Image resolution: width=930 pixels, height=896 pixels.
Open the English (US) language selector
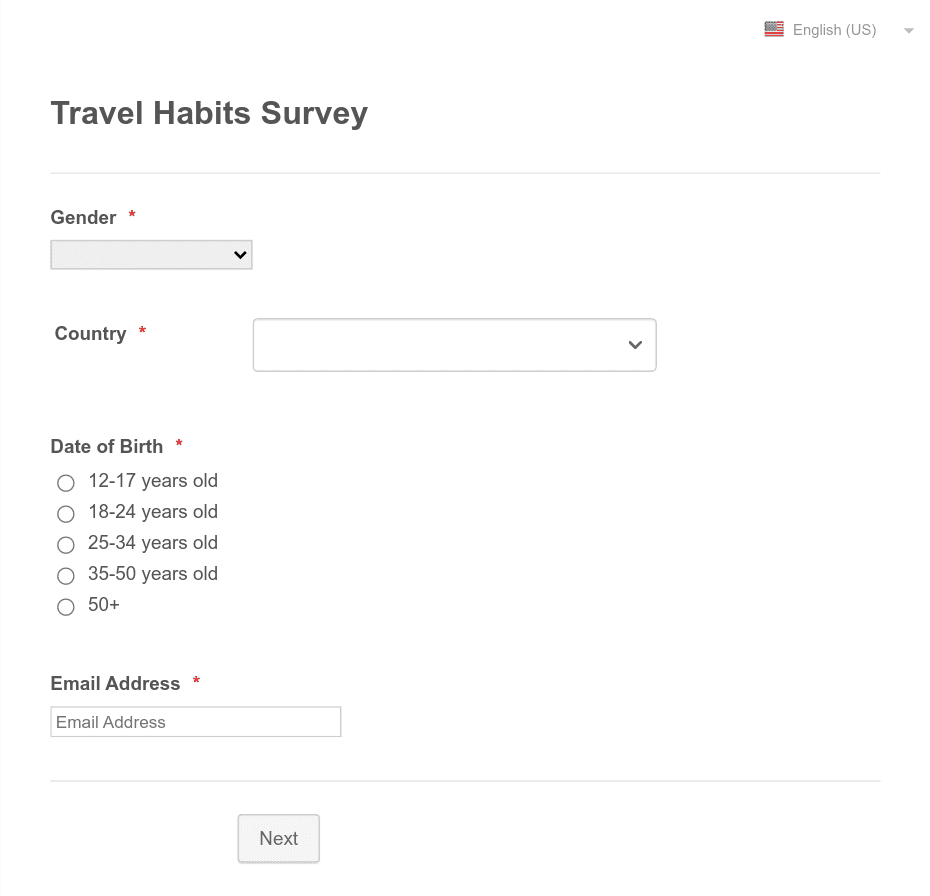[x=834, y=30]
